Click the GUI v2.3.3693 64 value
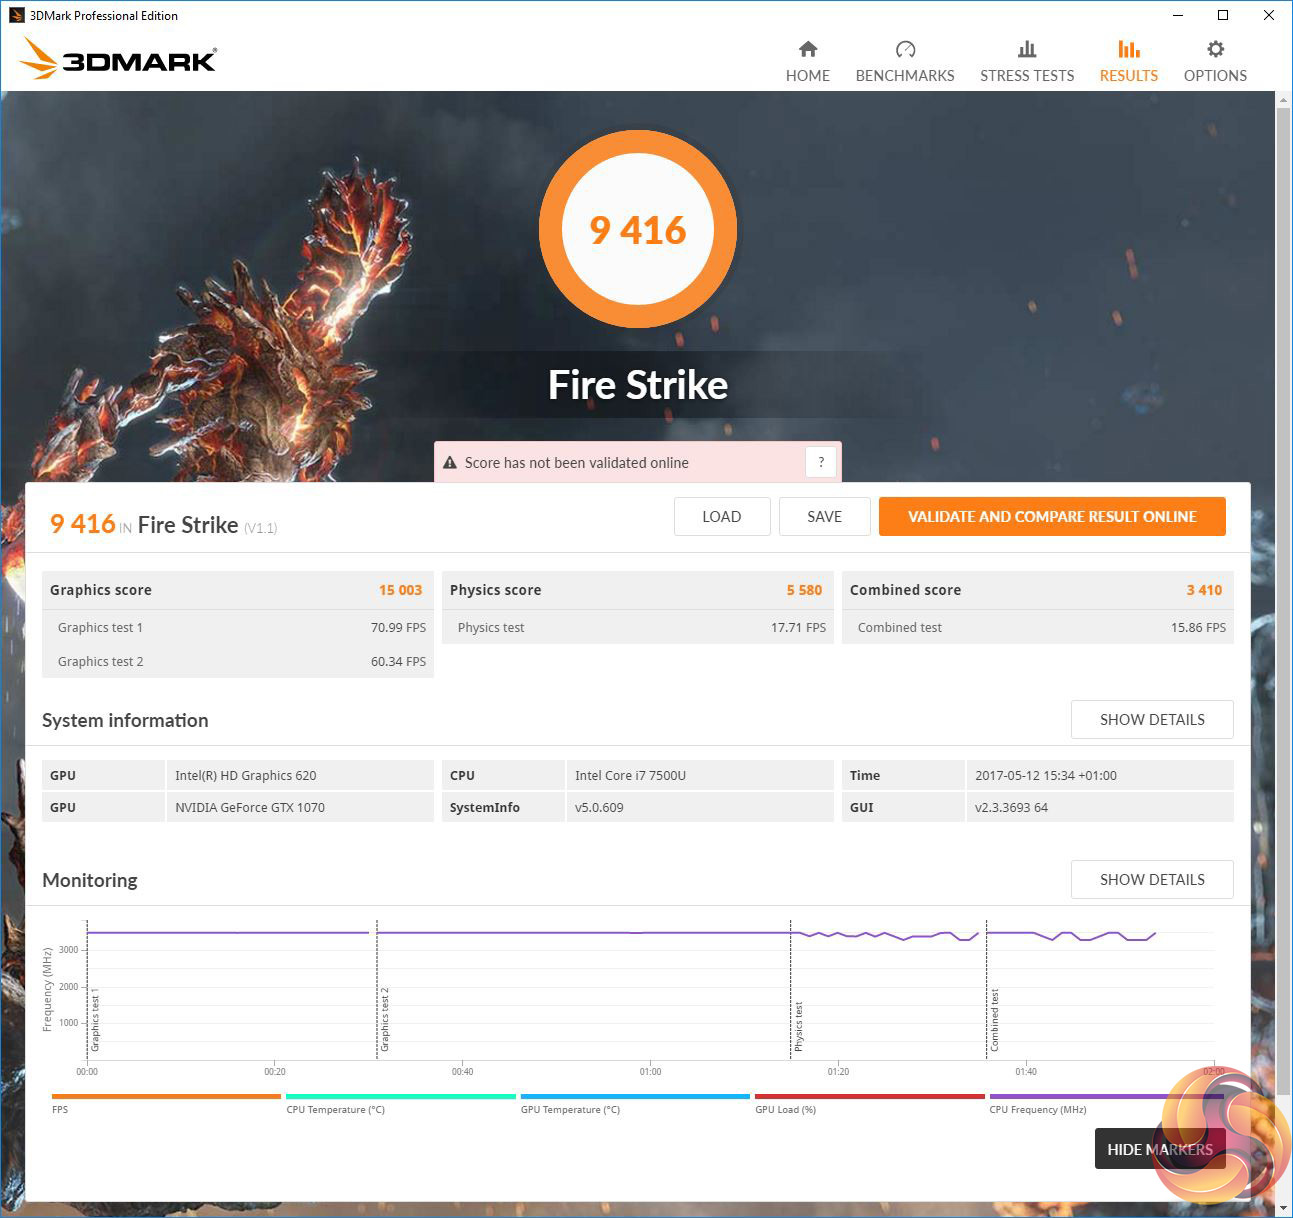 click(x=1100, y=807)
